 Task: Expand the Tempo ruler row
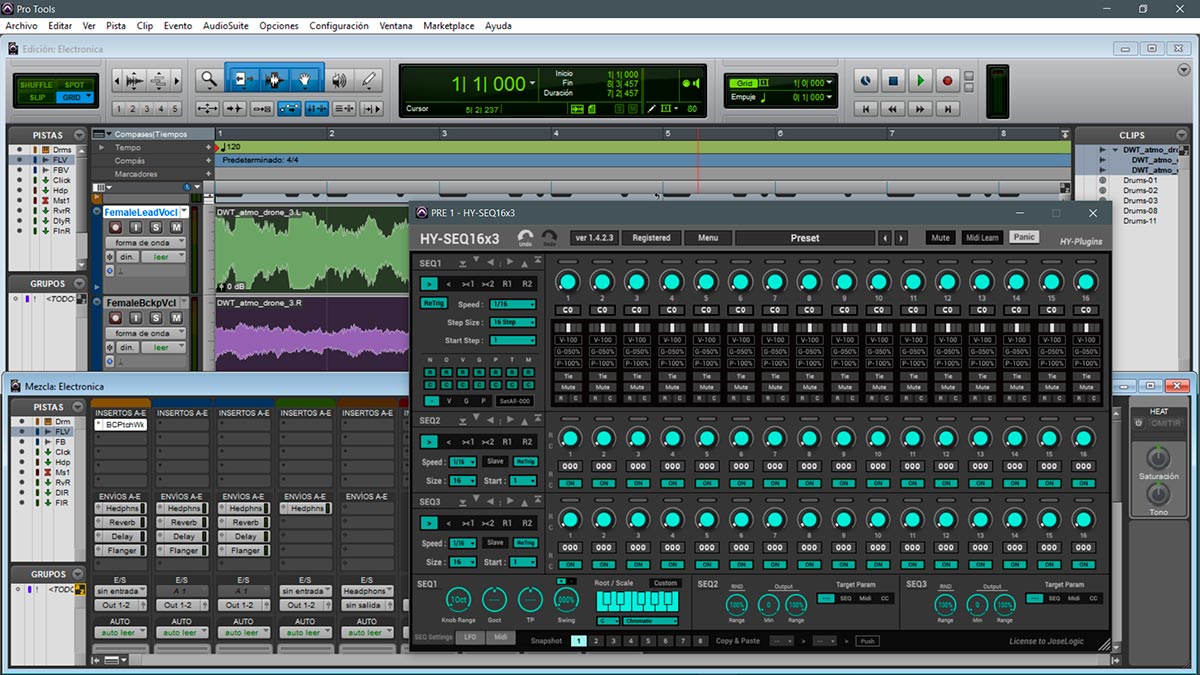(100, 147)
